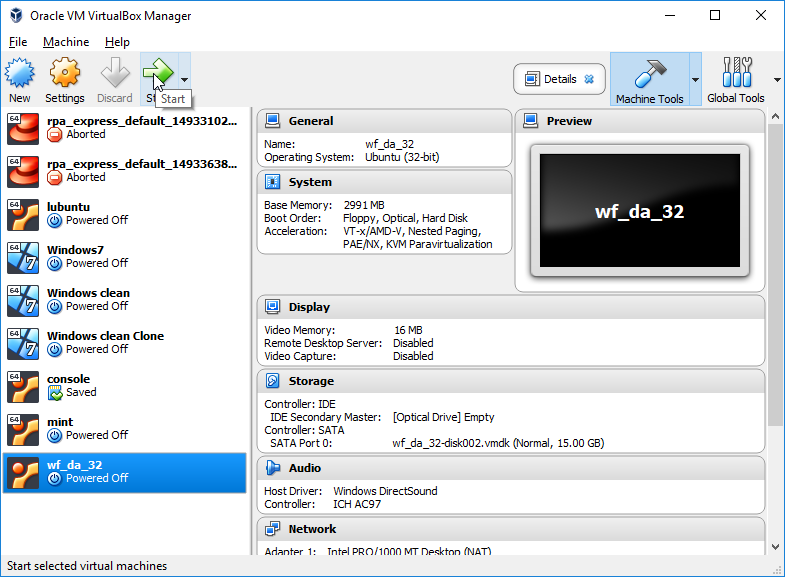Click the Storage section disk icon

[x=272, y=381]
